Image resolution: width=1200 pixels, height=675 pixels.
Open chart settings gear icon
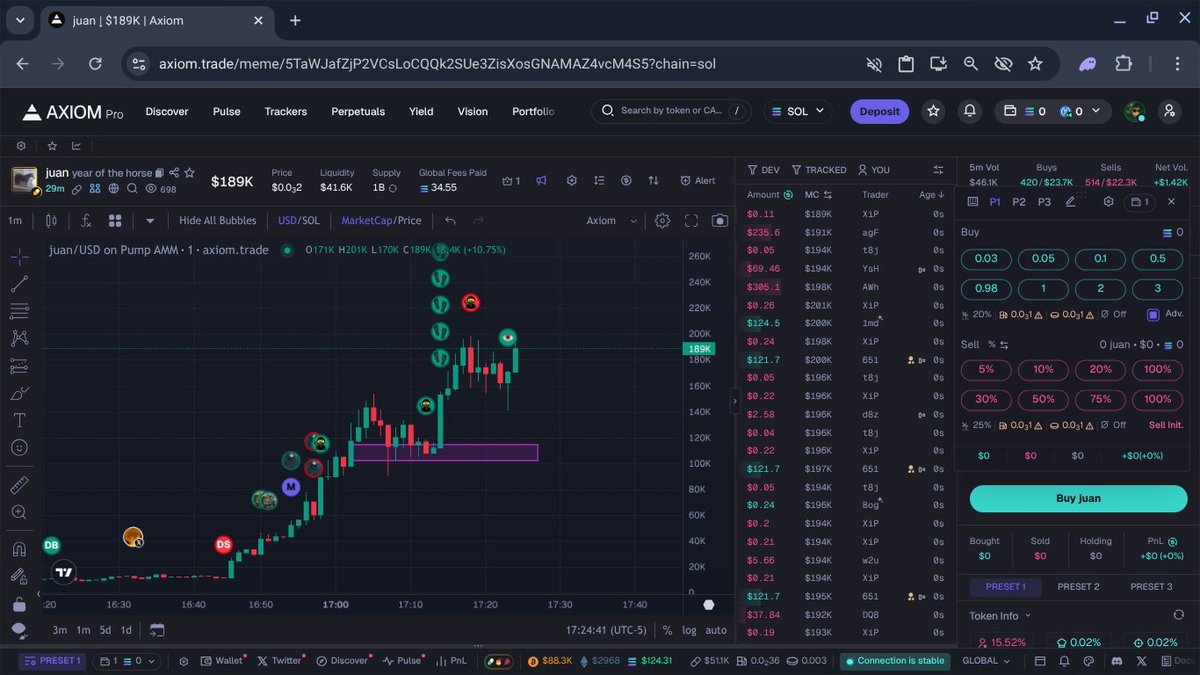click(662, 221)
